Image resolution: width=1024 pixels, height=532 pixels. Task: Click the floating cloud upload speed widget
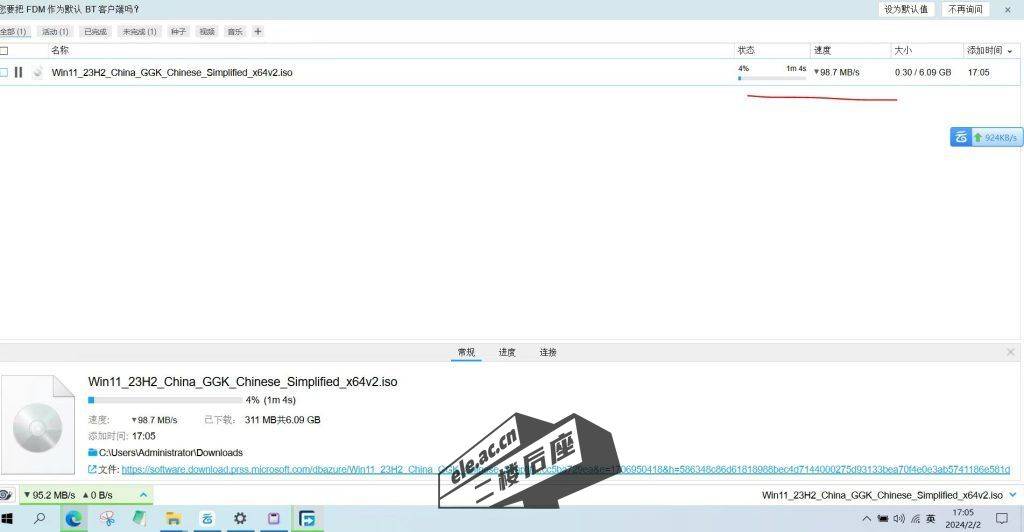(986, 137)
